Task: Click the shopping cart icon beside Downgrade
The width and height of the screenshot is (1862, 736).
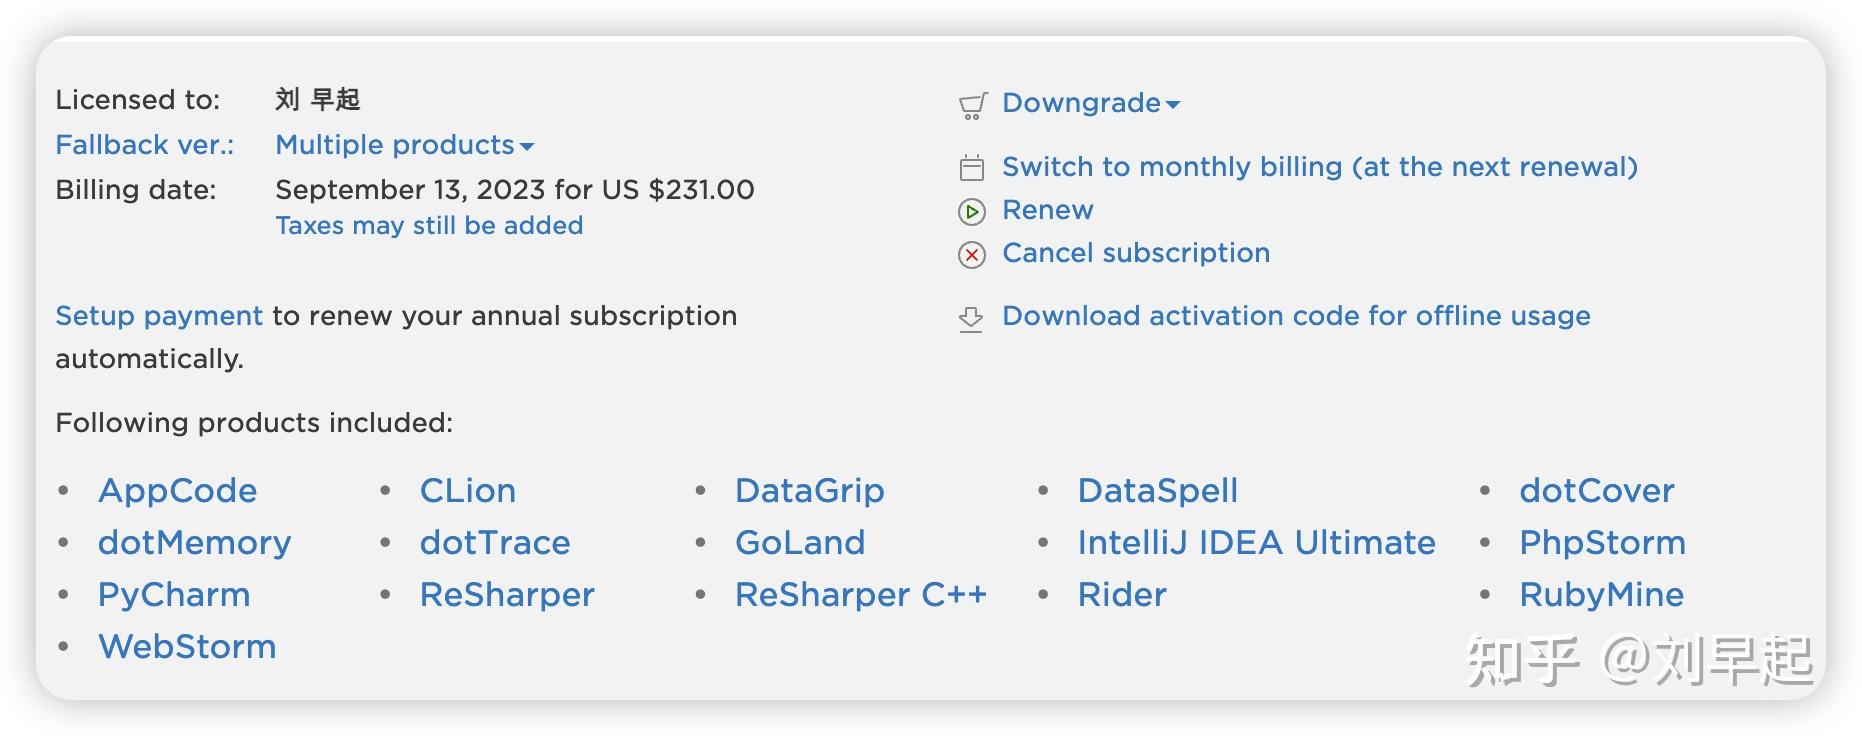Action: click(972, 105)
